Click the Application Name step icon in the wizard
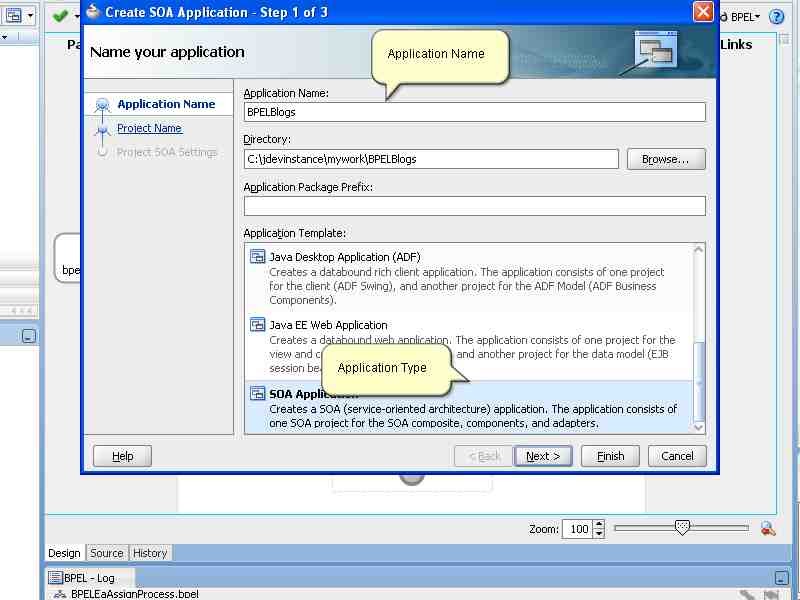 click(101, 104)
